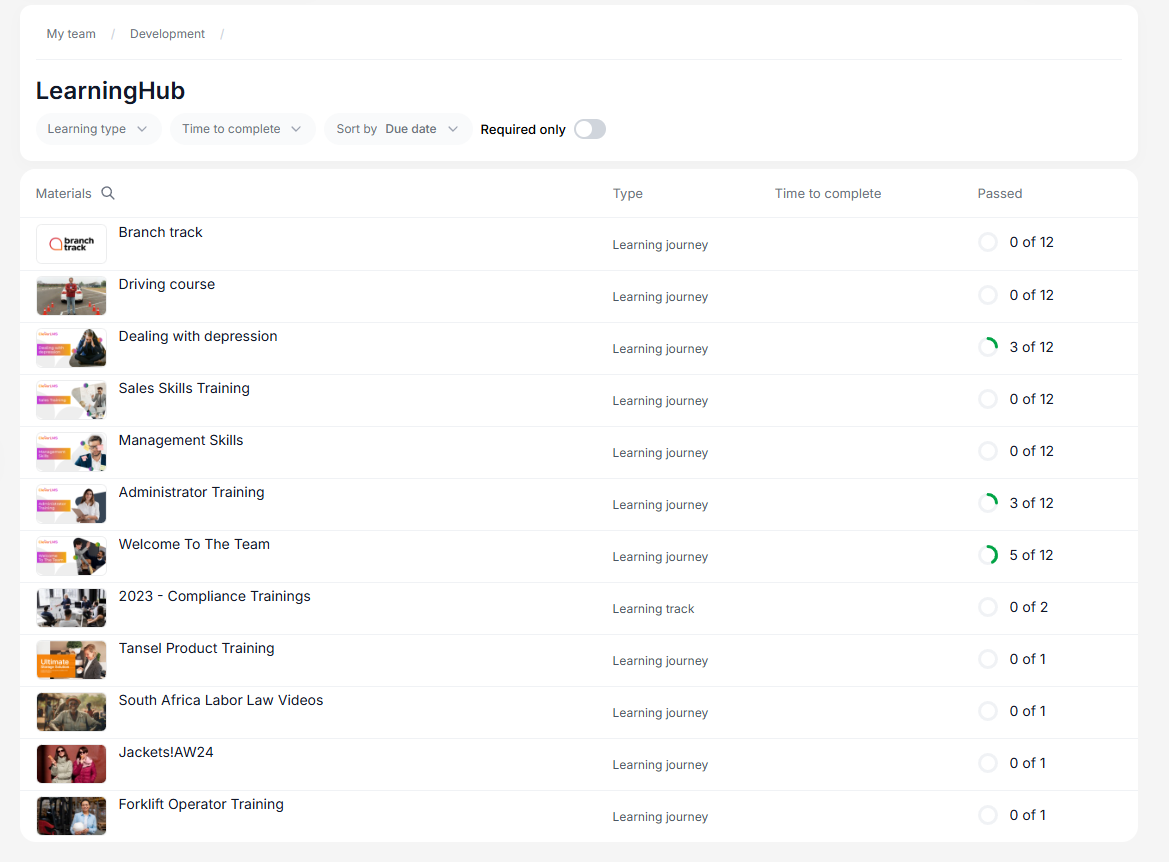Enable the Required only toggle
Image resolution: width=1169 pixels, height=862 pixels.
(x=589, y=129)
